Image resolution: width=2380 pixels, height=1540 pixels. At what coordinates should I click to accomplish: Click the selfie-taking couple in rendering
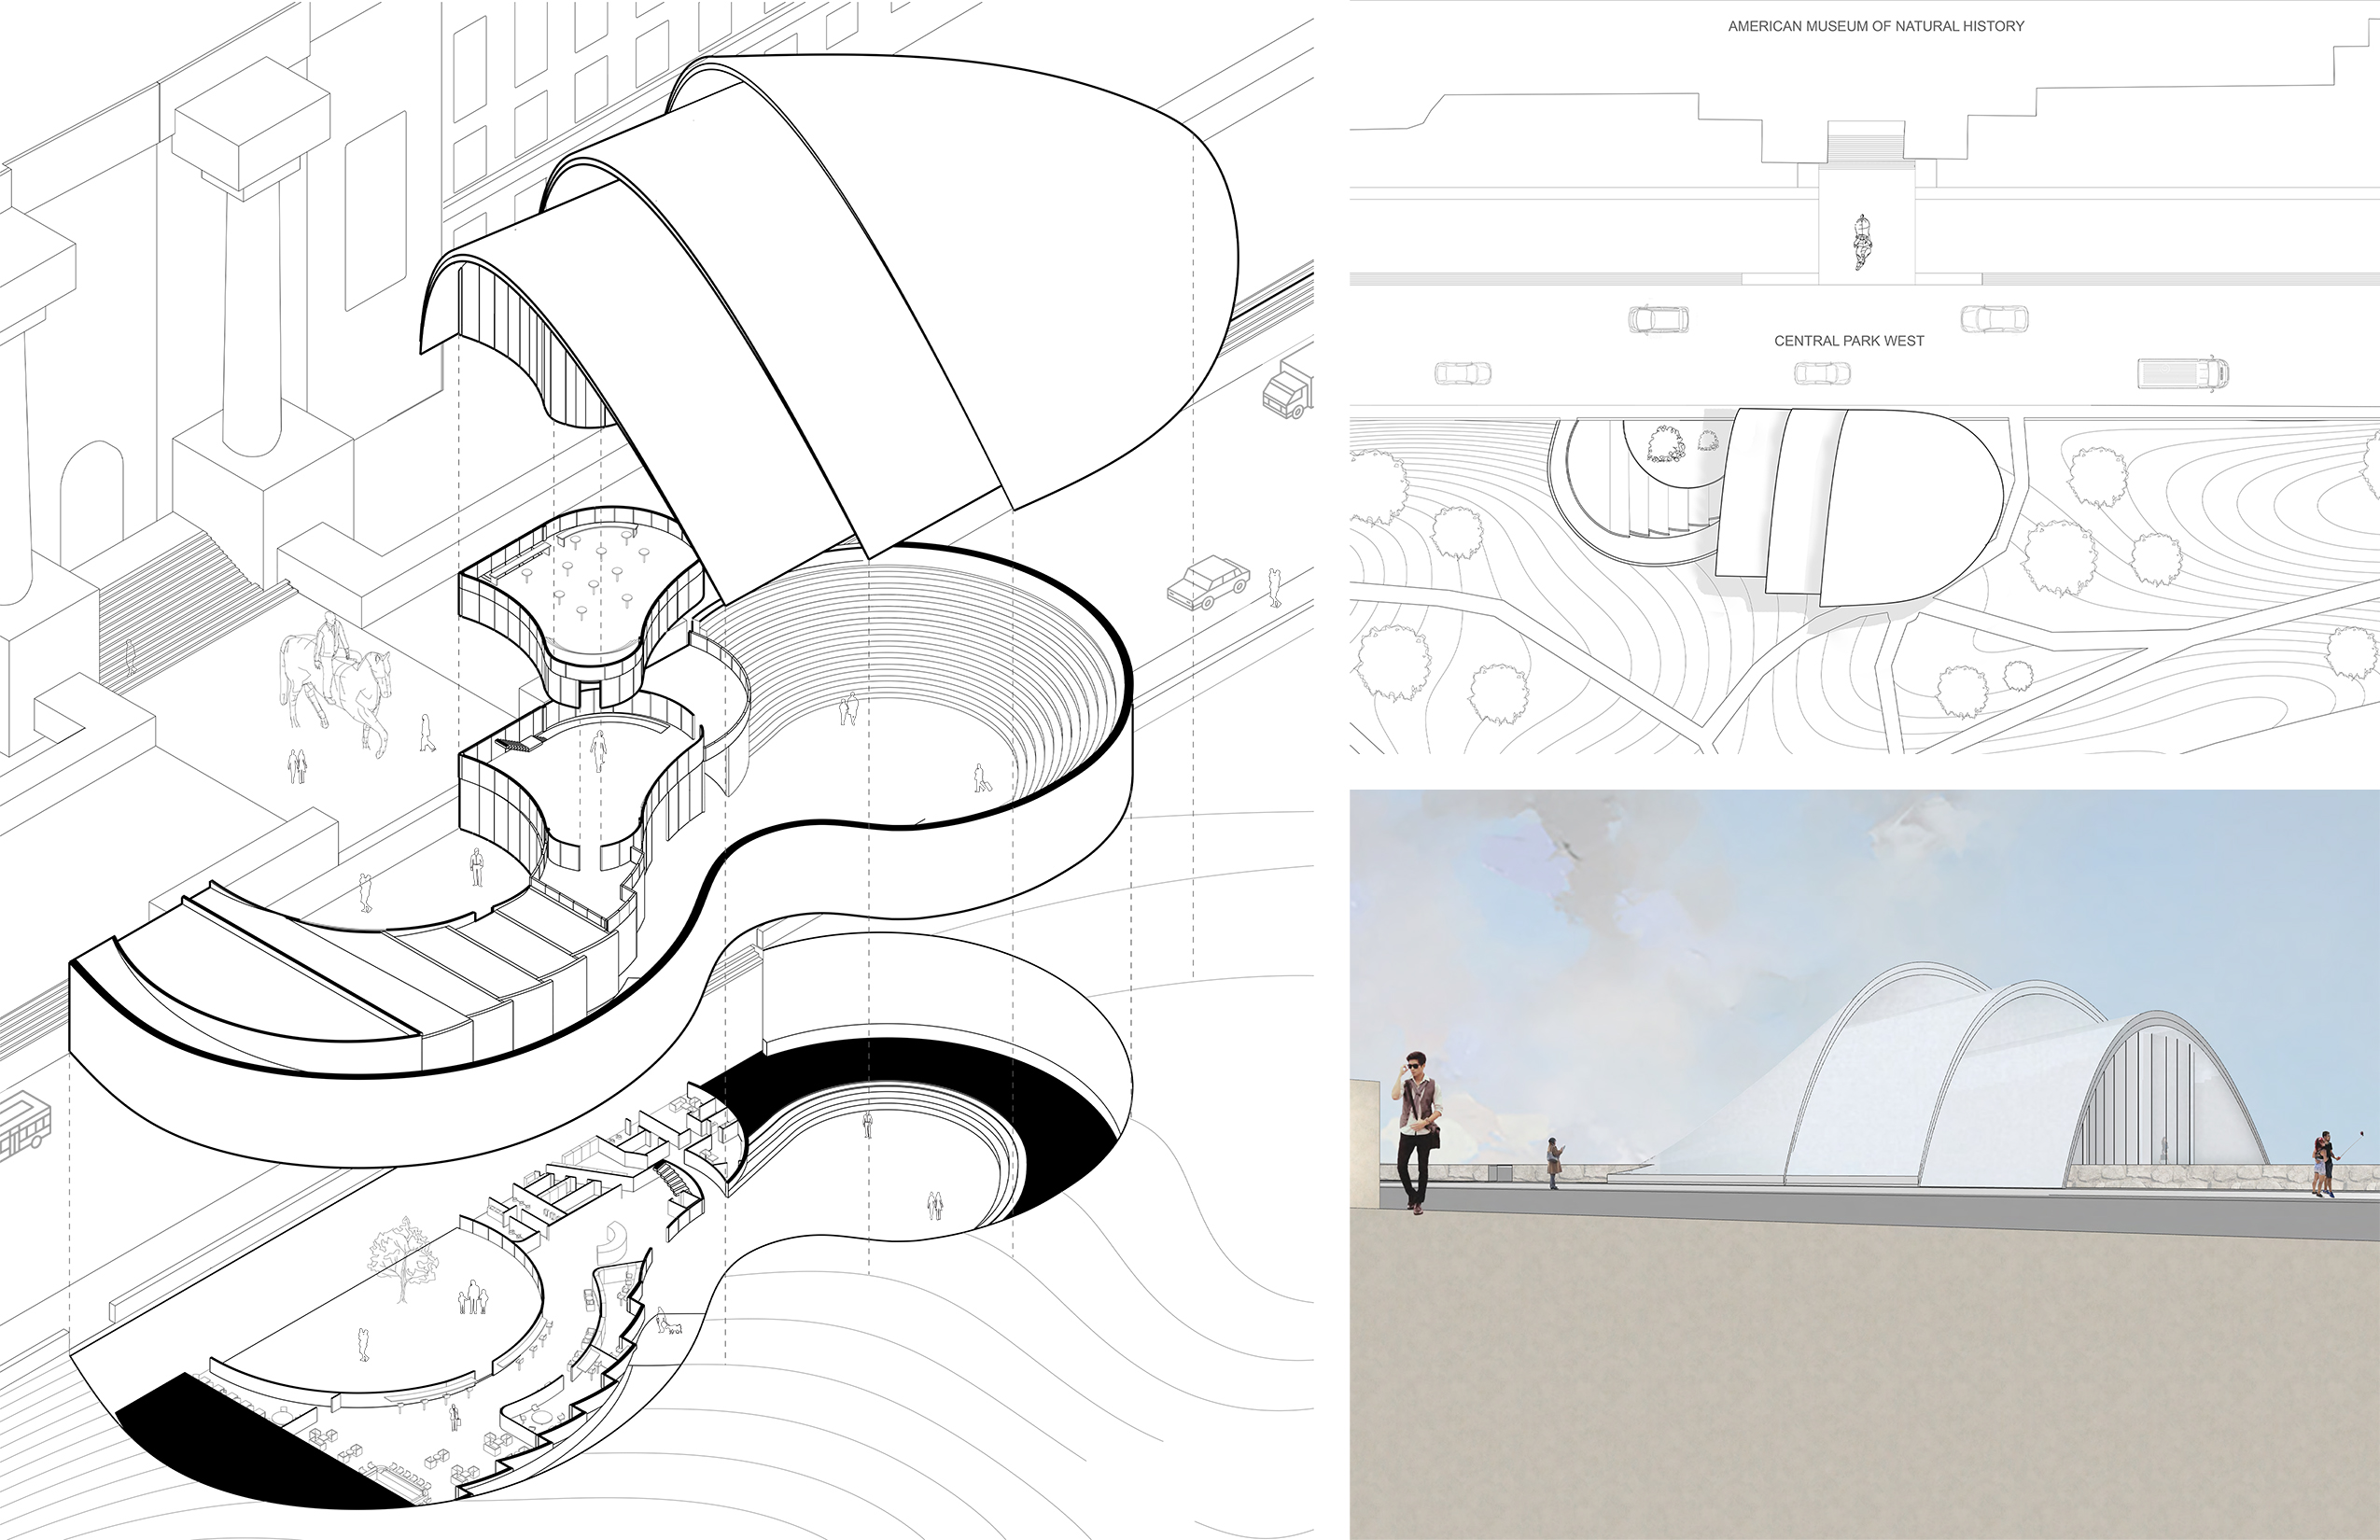tap(2324, 1164)
